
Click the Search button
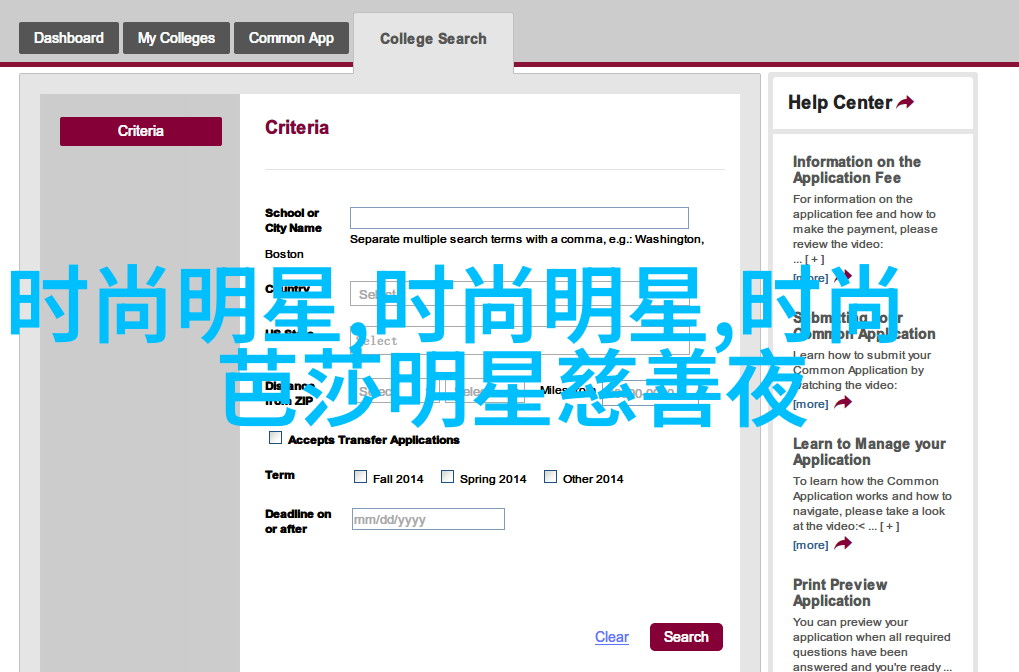point(686,637)
